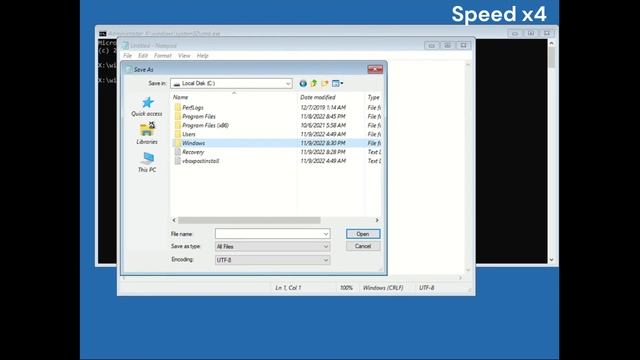640x360 pixels.
Task: Open the Notepad Help menu
Action: (x=202, y=56)
